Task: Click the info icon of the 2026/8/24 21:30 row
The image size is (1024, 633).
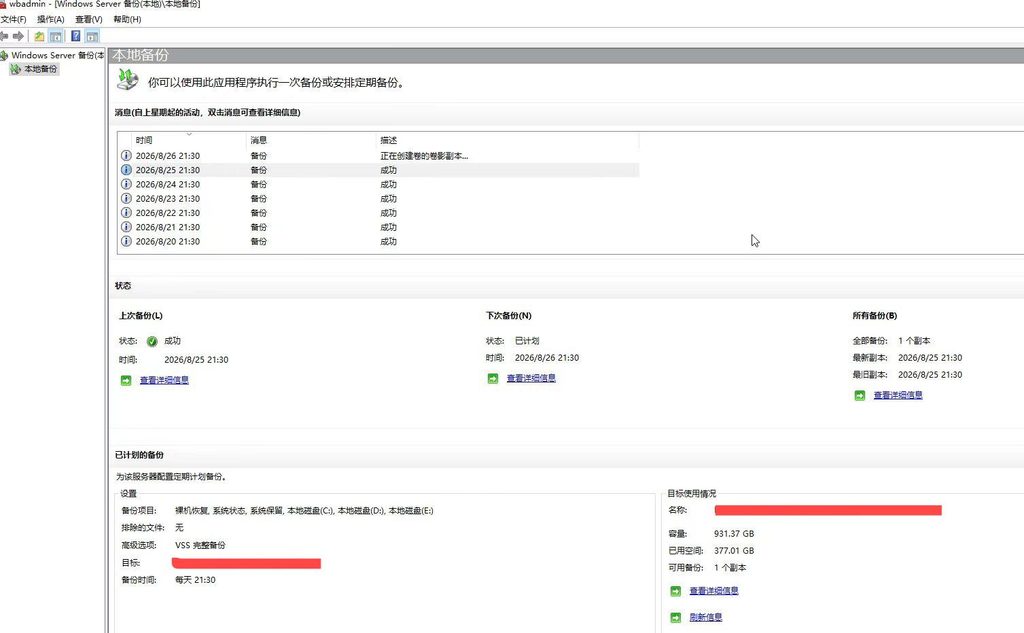Action: pyautogui.click(x=126, y=184)
